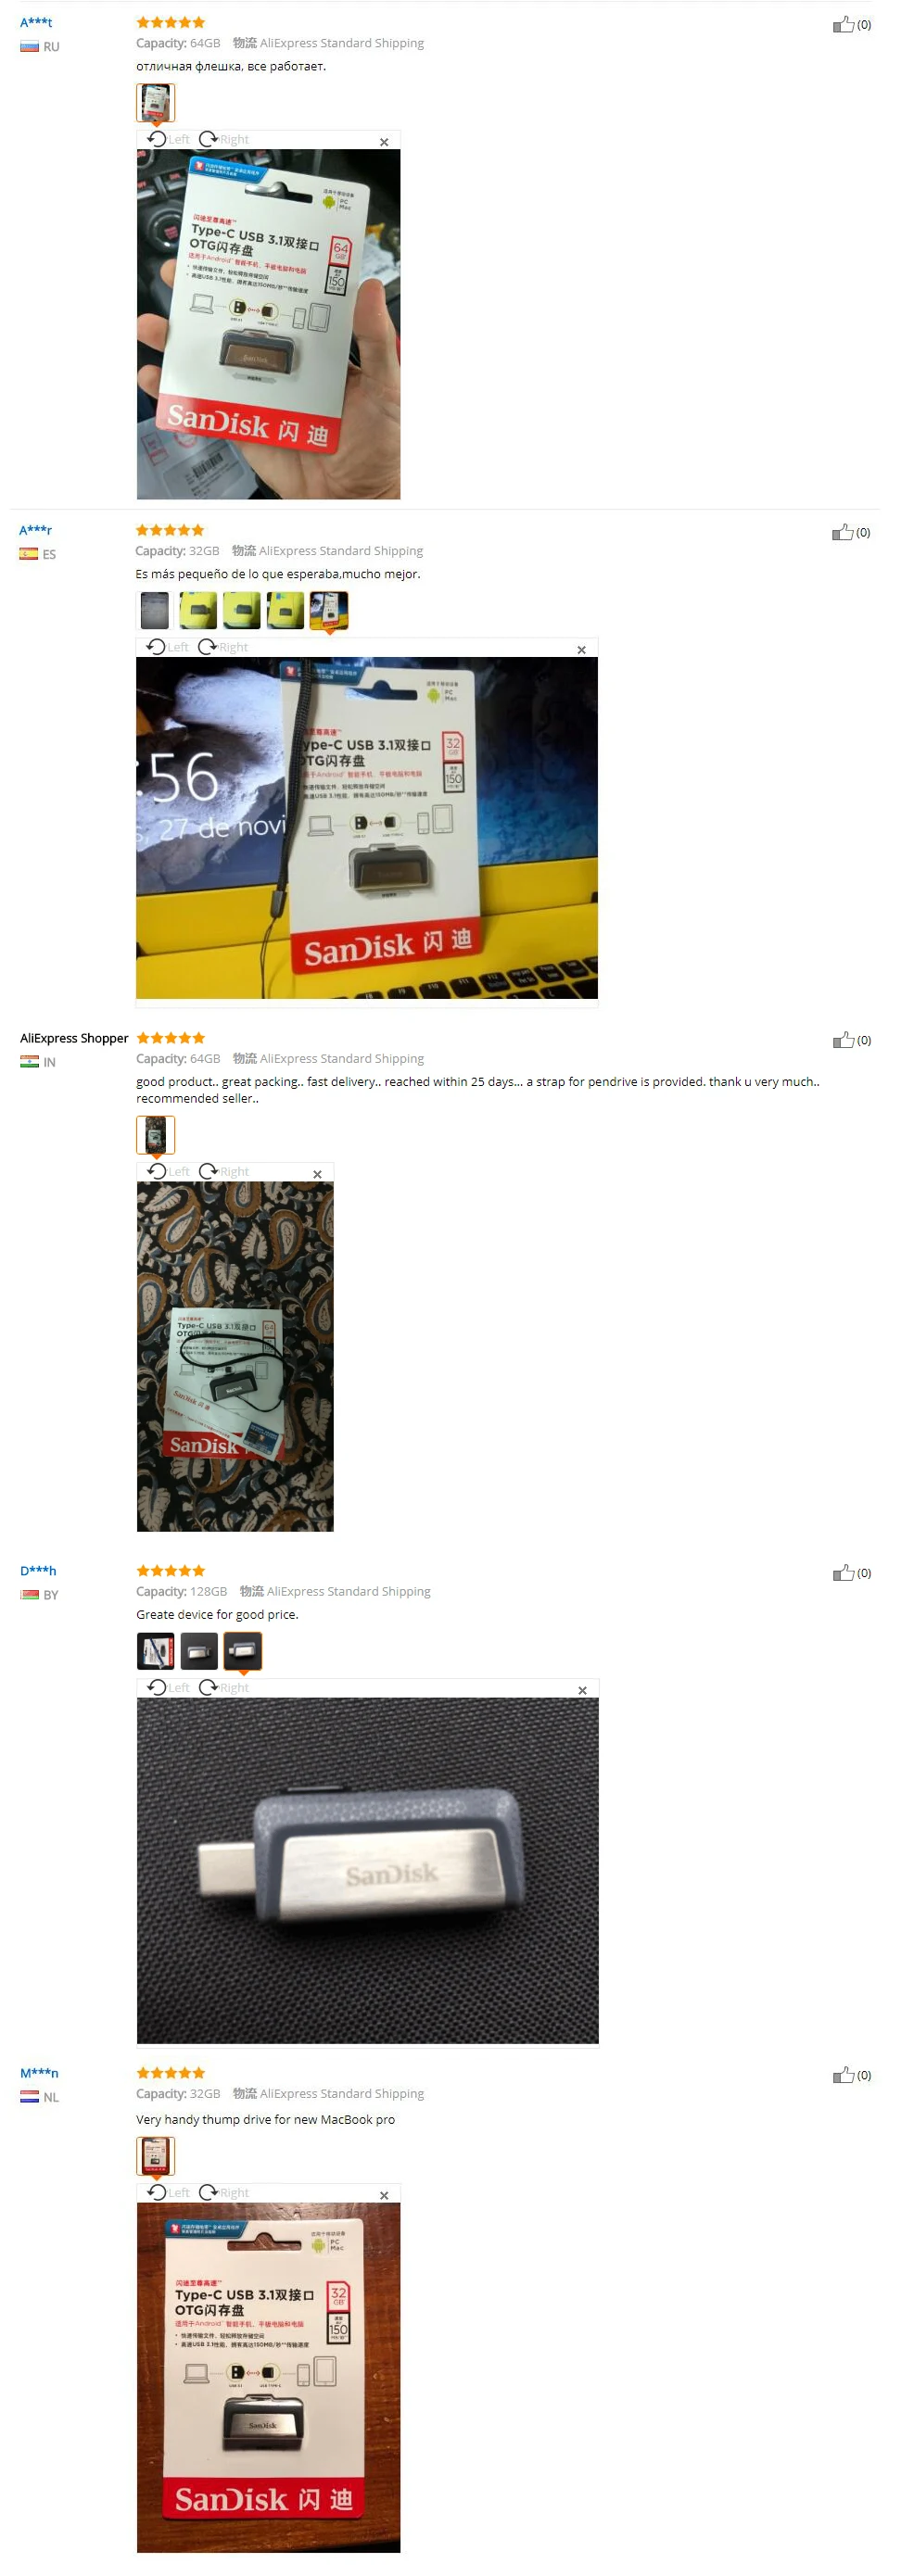Open the first thumbnail in D***h's review
Viewport: 901px width, 2576px height.
coord(155,1651)
